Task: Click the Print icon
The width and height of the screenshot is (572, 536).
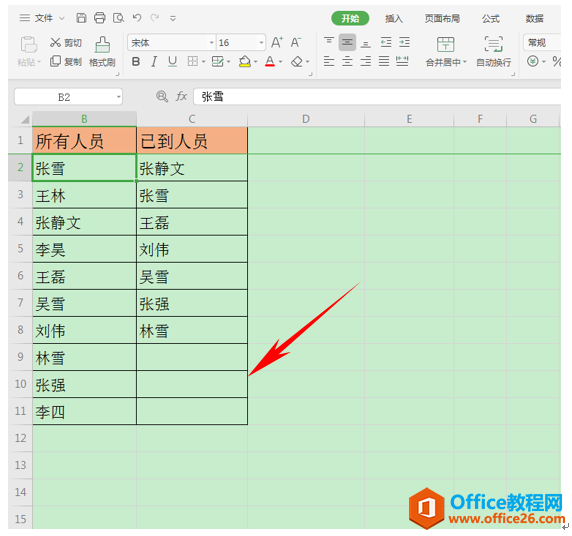Action: click(100, 18)
